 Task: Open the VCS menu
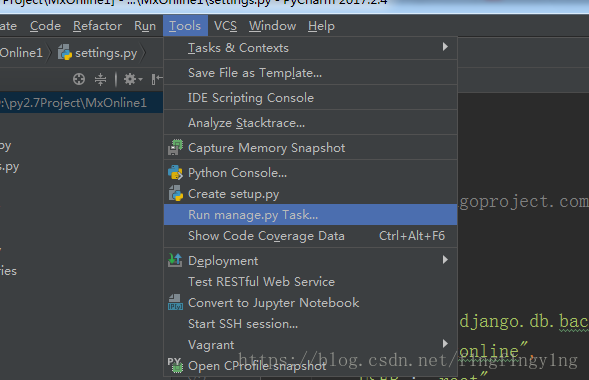click(x=225, y=26)
